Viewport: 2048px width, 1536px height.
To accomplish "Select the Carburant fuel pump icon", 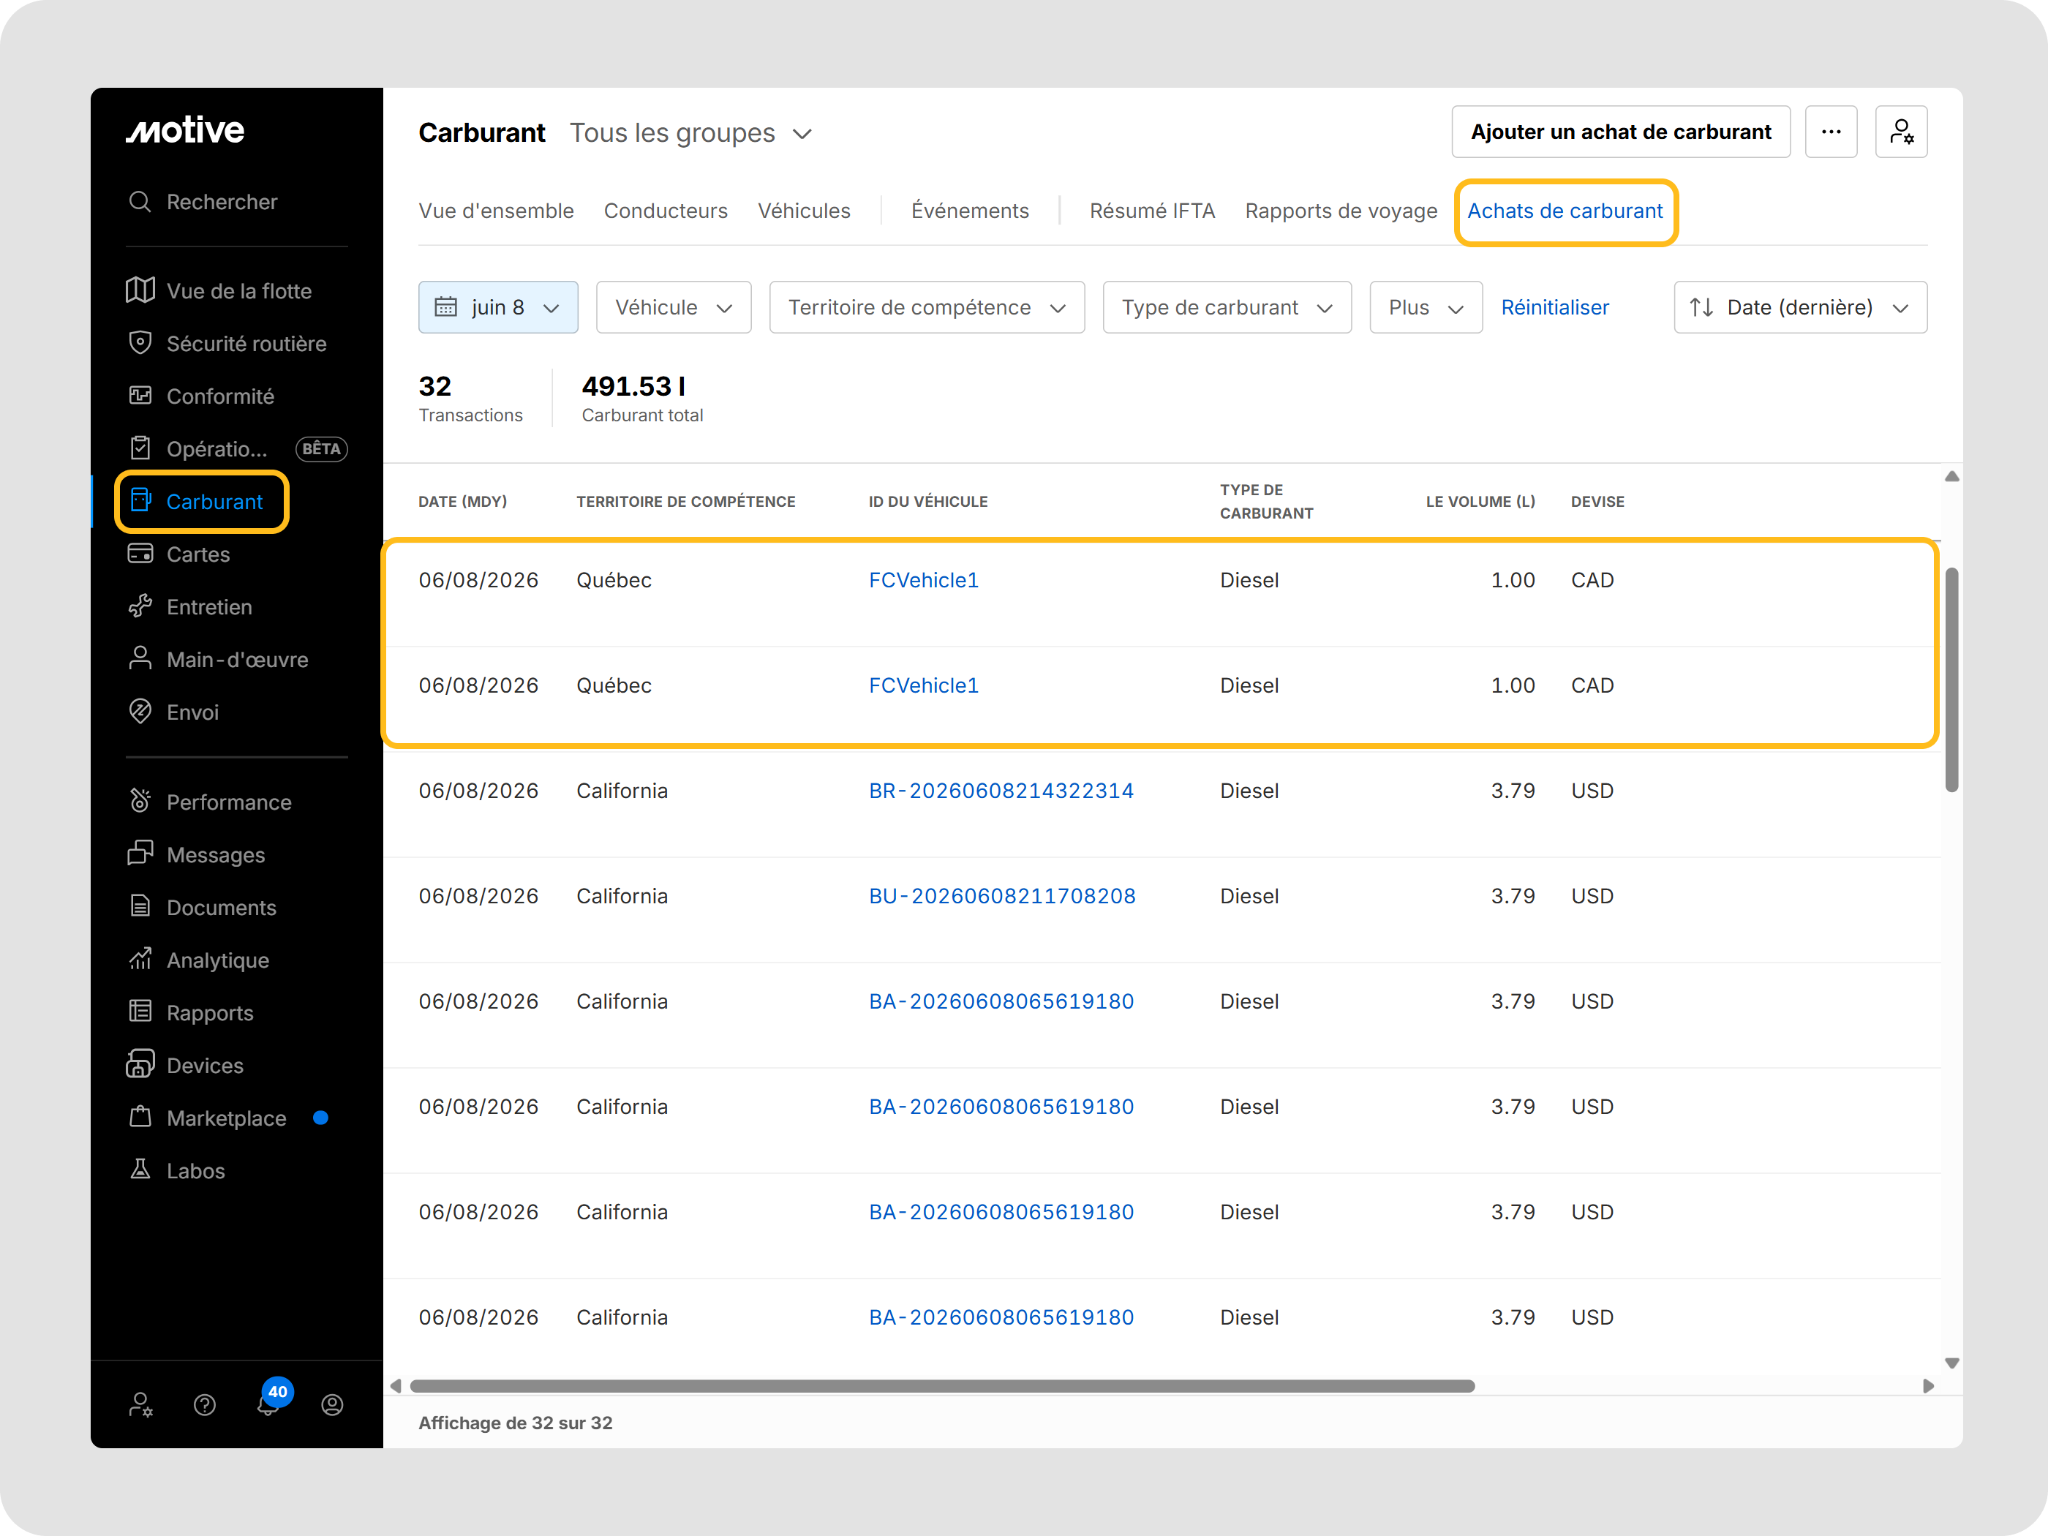I will pyautogui.click(x=140, y=501).
